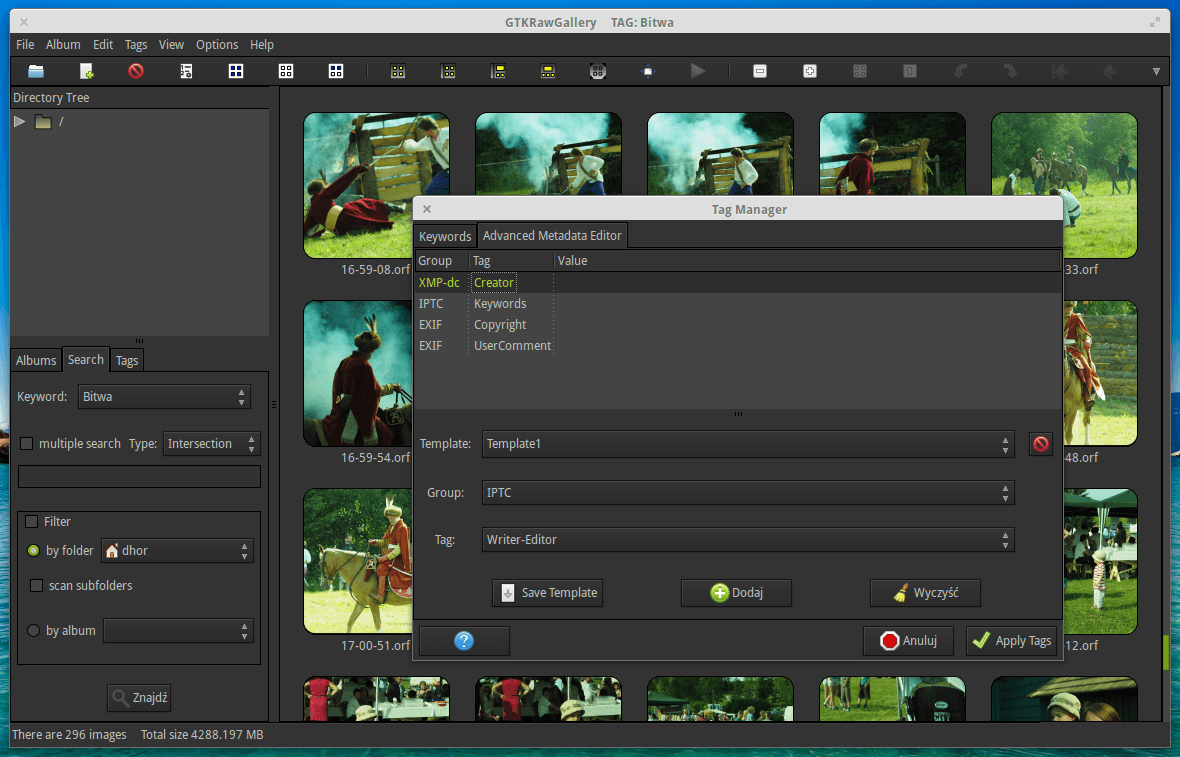Click the grey fullscreen view toolbar icon
Image resolution: width=1180 pixels, height=757 pixels.
pyautogui.click(x=598, y=71)
